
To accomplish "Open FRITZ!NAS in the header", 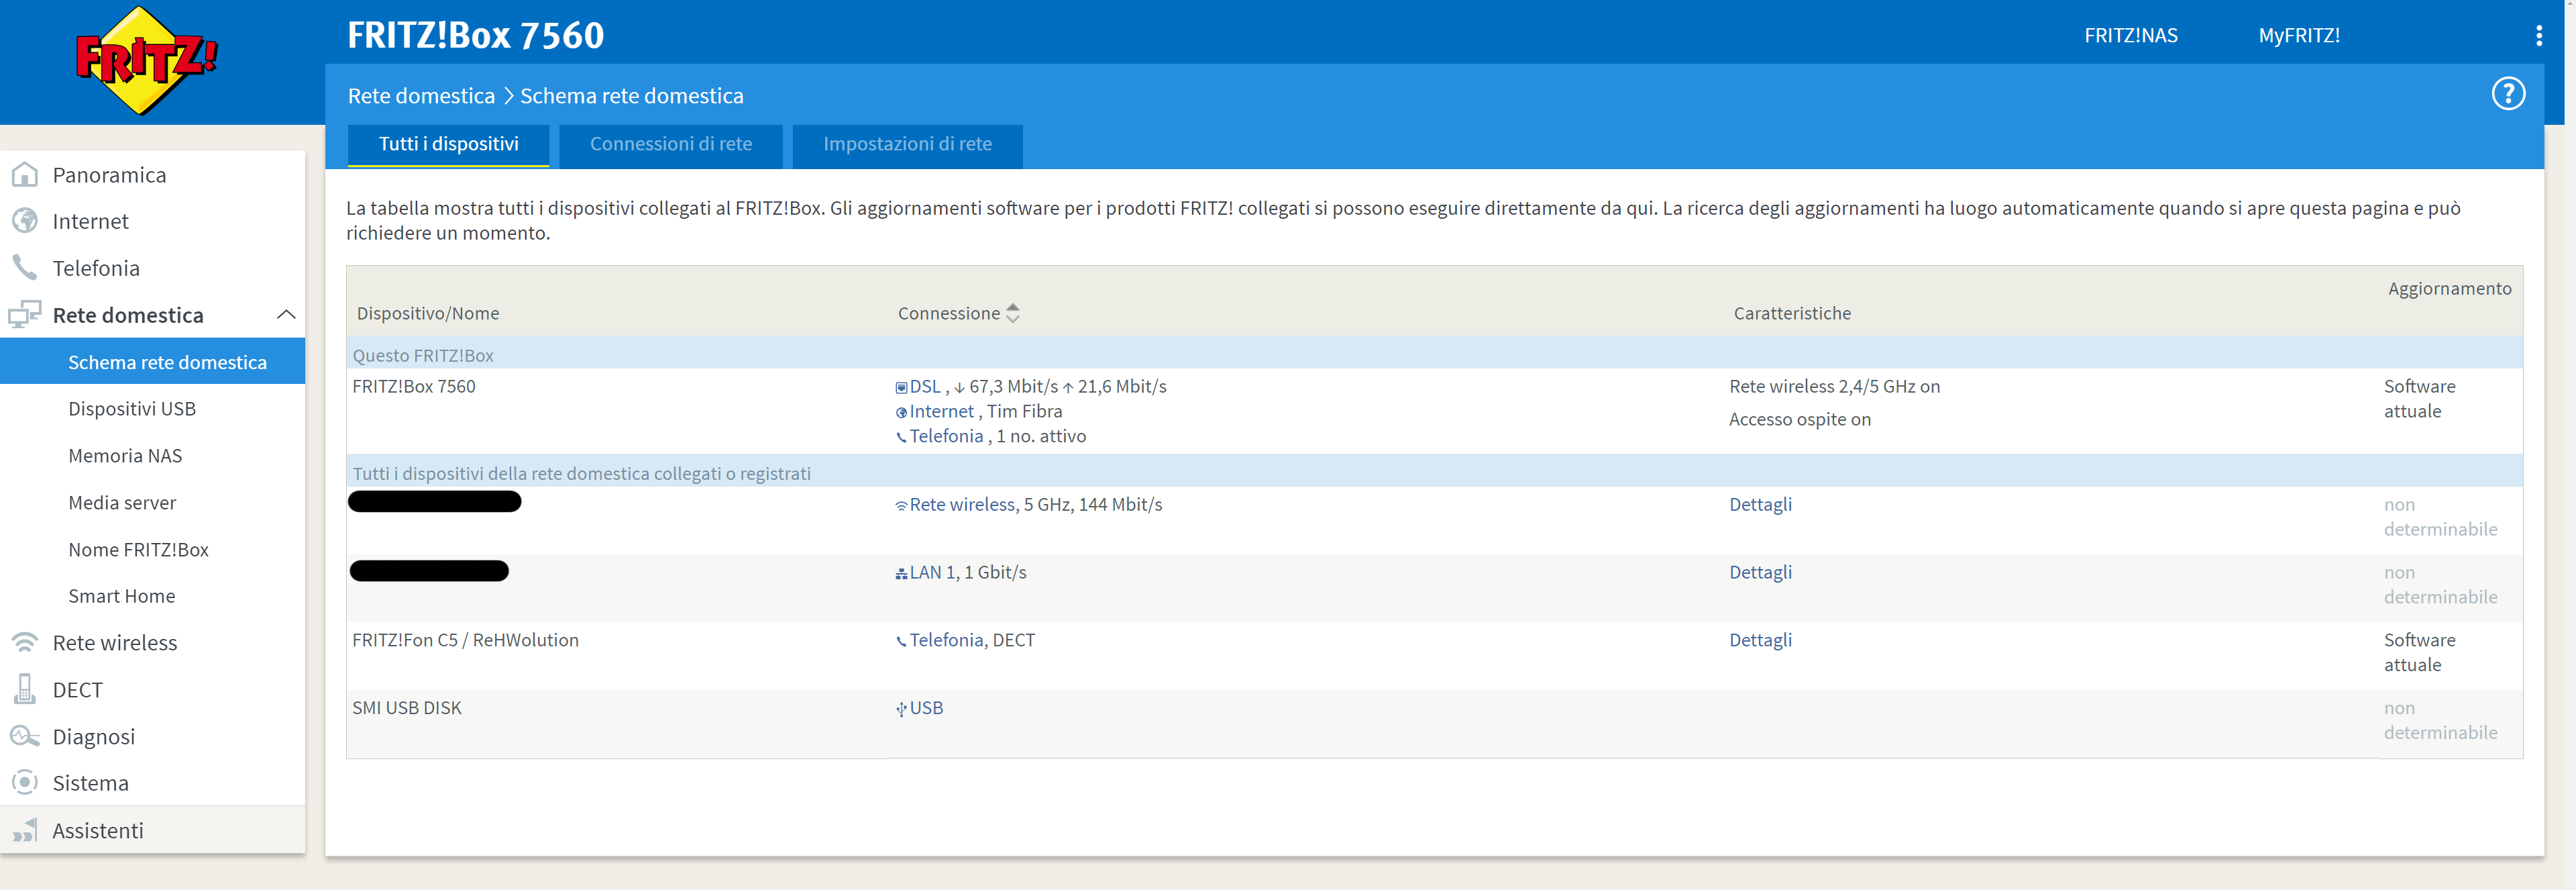I will coord(2130,36).
